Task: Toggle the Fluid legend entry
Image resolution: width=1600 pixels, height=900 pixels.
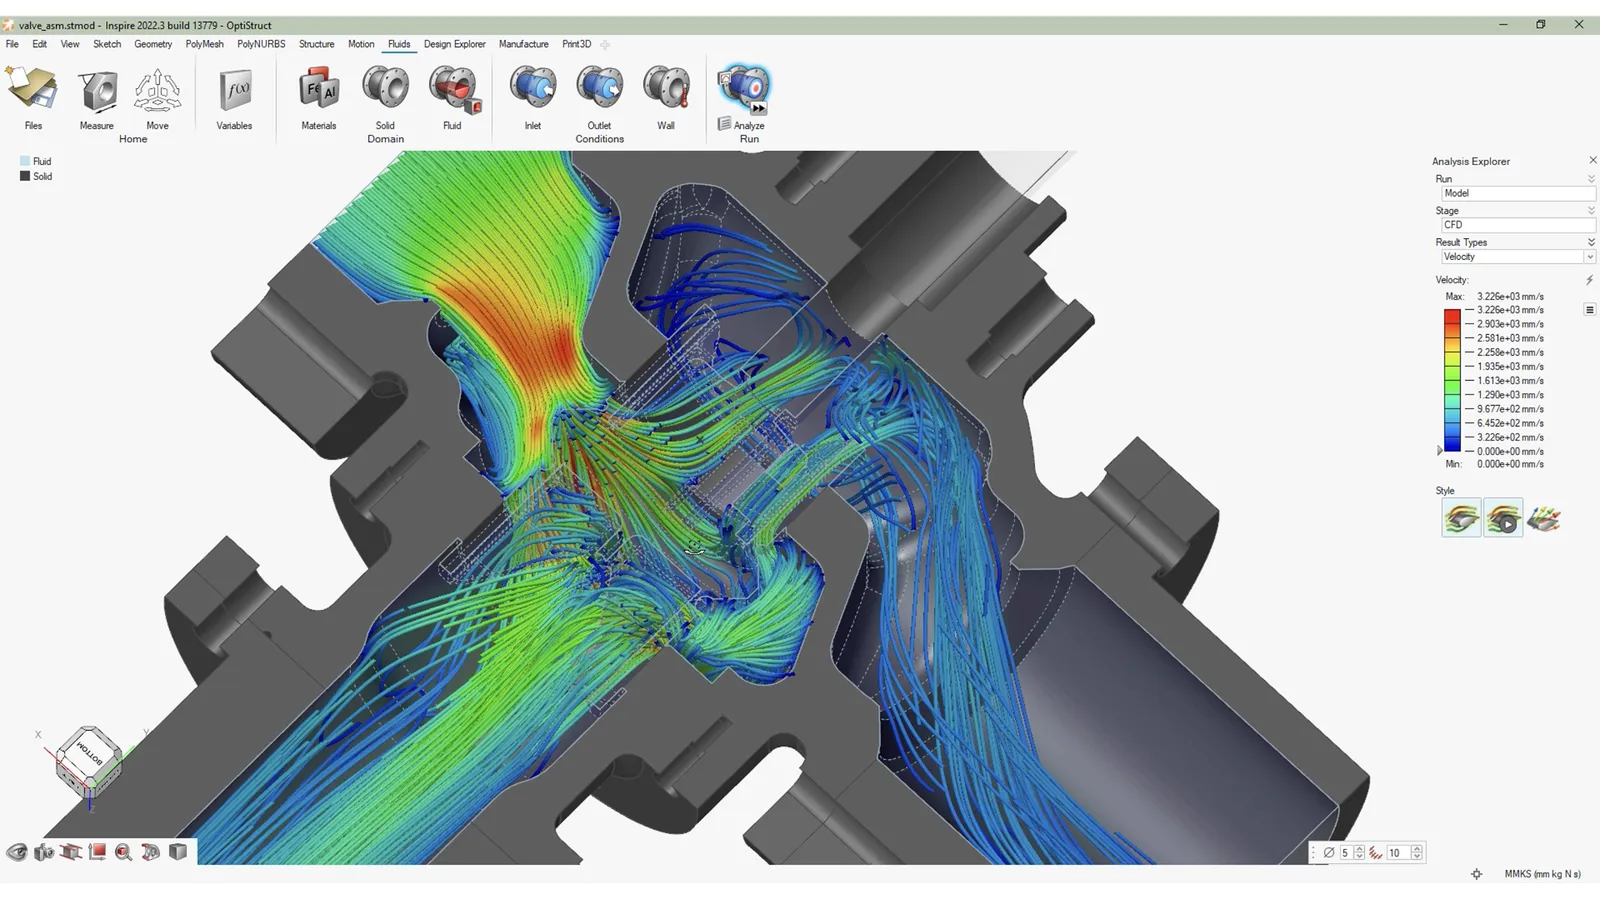Action: coord(36,161)
